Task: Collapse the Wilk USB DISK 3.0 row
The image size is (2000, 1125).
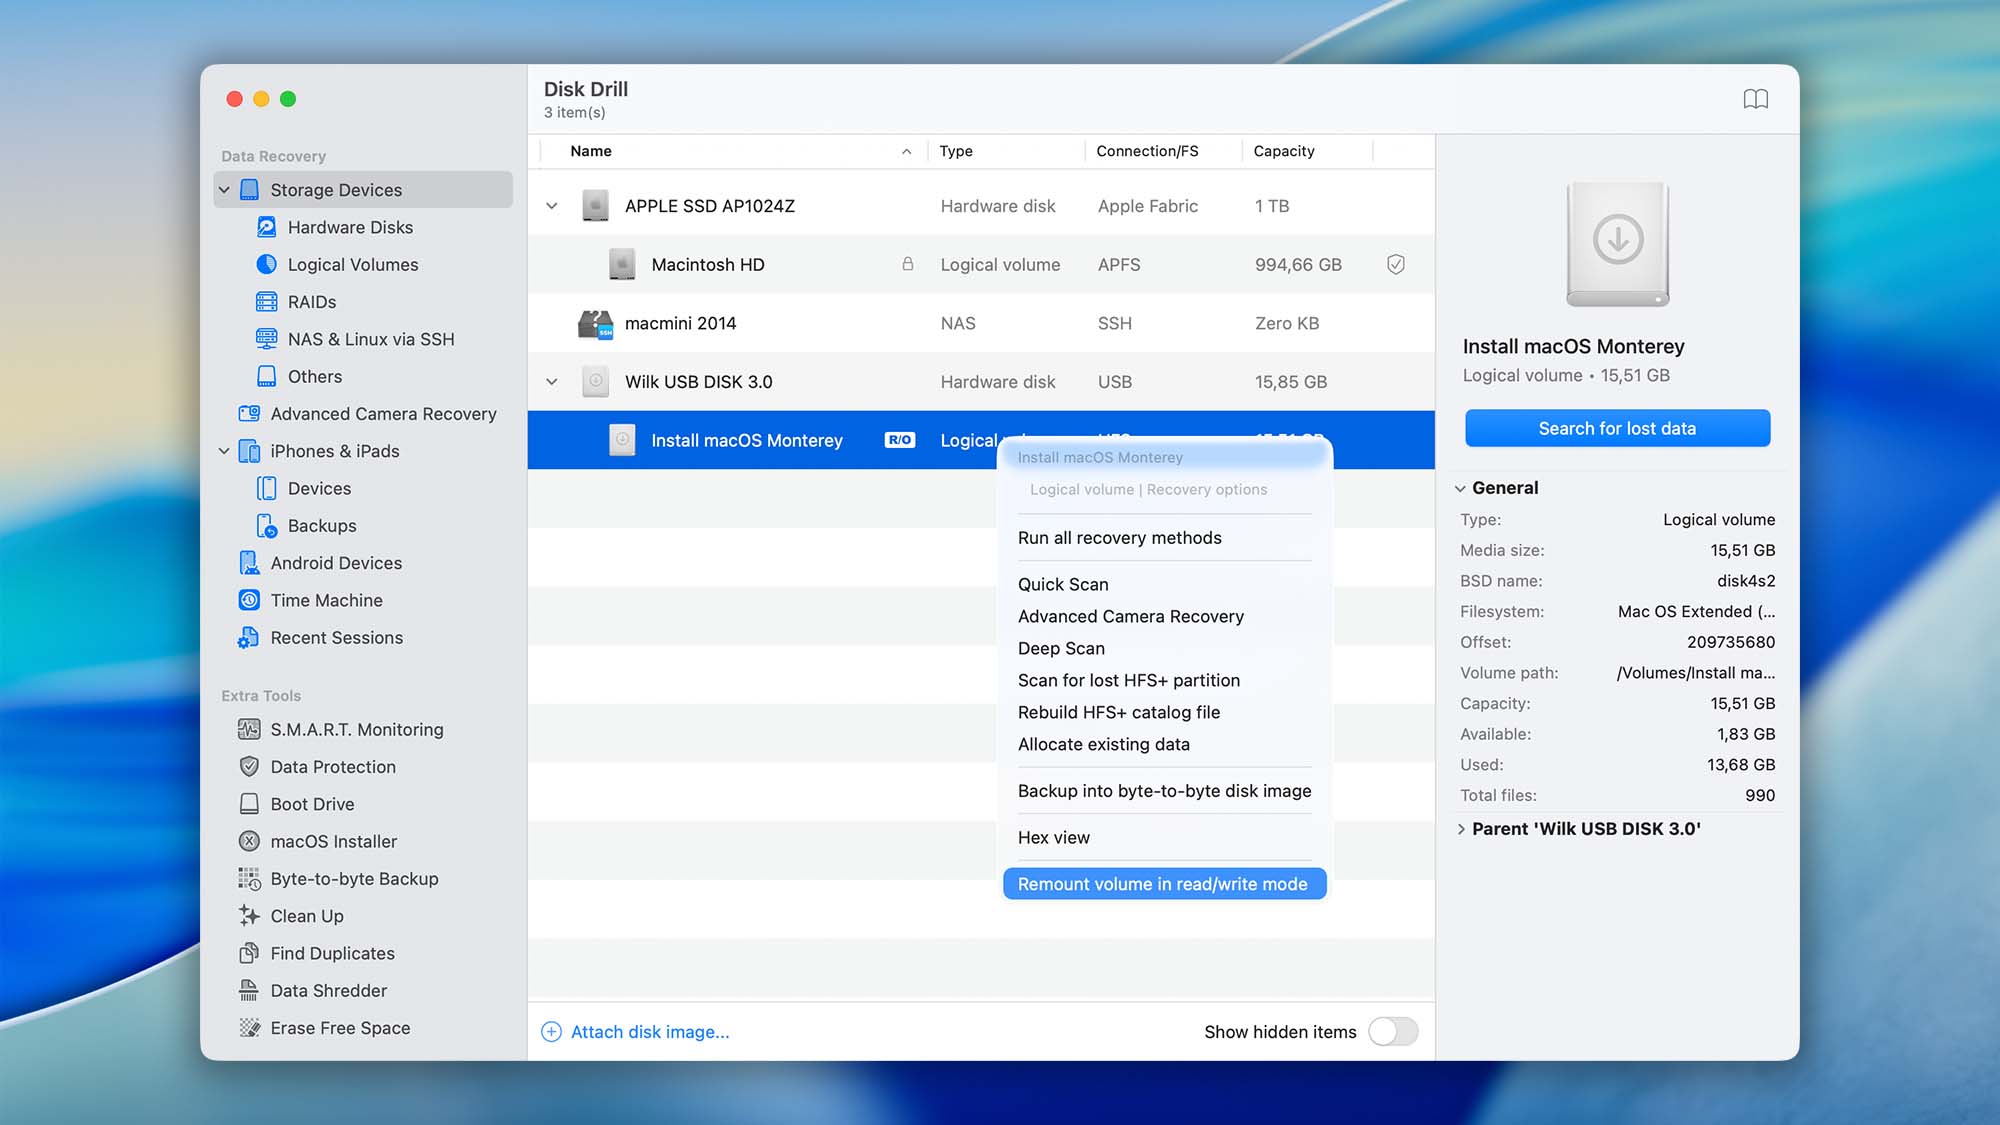Action: pos(552,382)
